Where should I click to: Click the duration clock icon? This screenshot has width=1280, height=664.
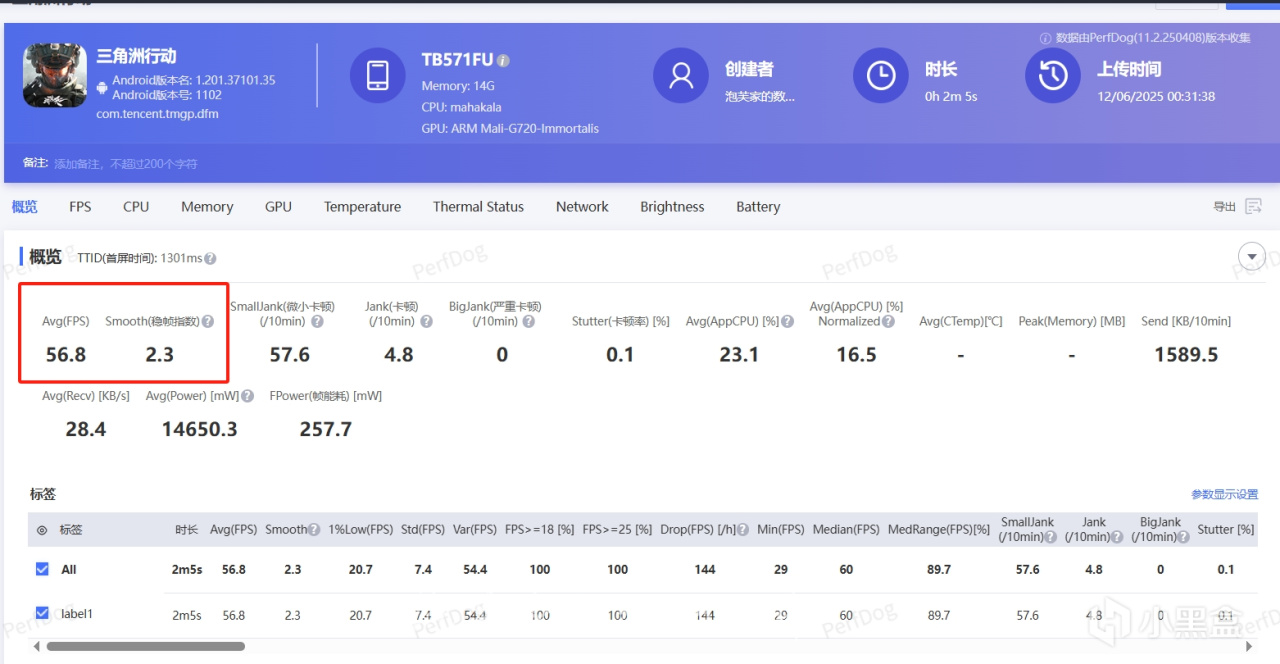click(881, 75)
